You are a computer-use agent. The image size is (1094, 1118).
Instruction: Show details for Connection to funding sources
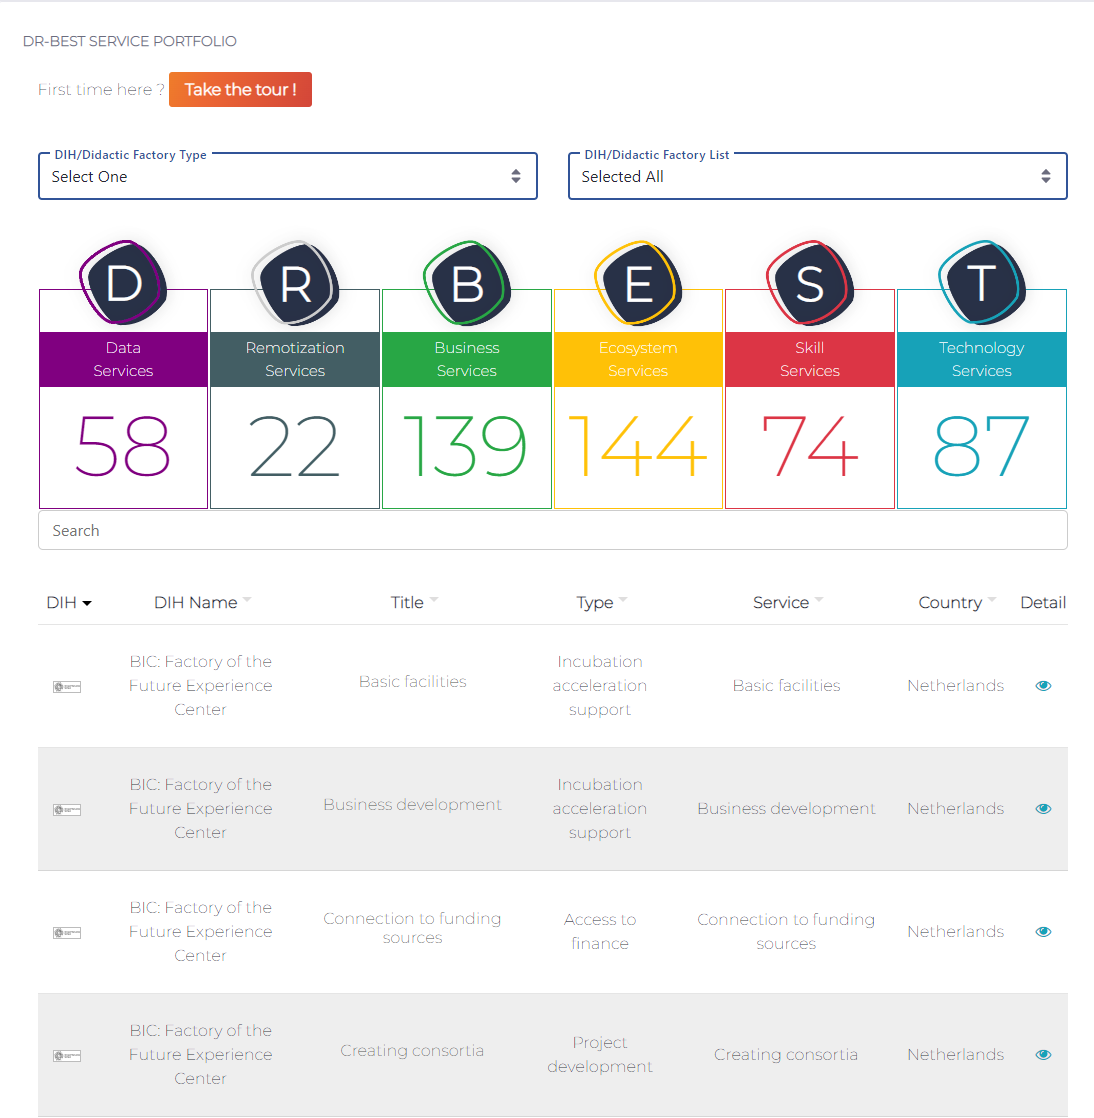(x=1043, y=932)
